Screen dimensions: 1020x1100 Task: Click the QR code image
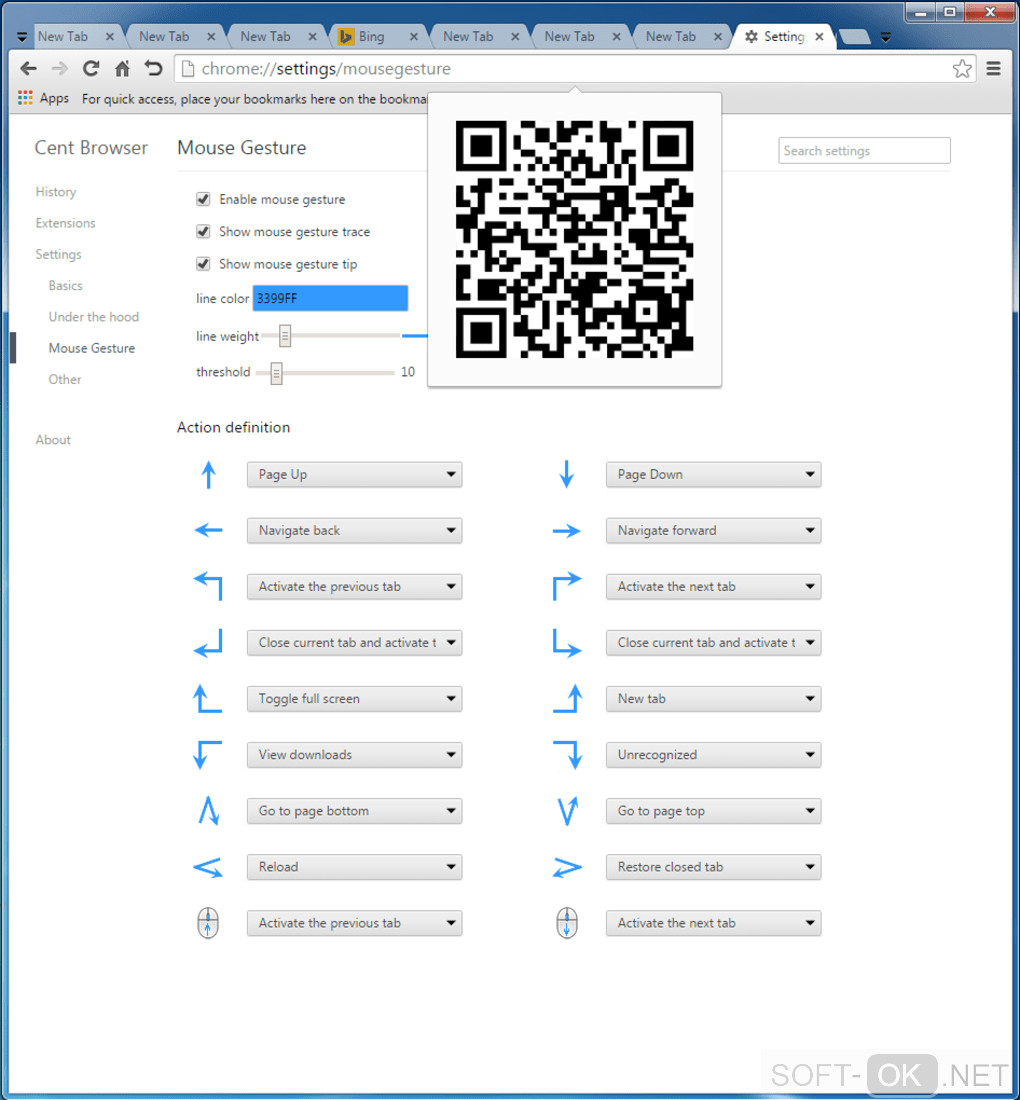[x=575, y=239]
